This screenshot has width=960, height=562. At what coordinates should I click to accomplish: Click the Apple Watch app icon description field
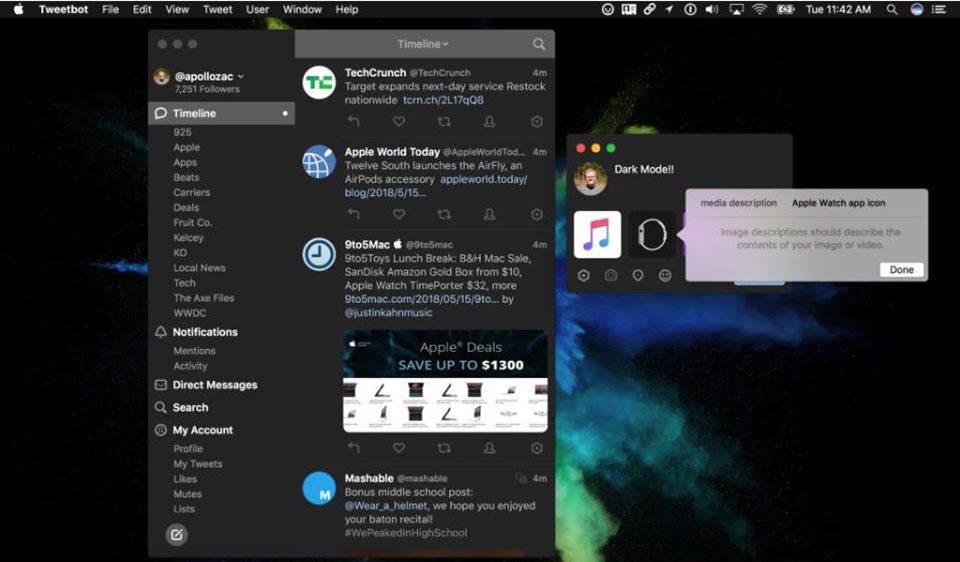coord(838,203)
